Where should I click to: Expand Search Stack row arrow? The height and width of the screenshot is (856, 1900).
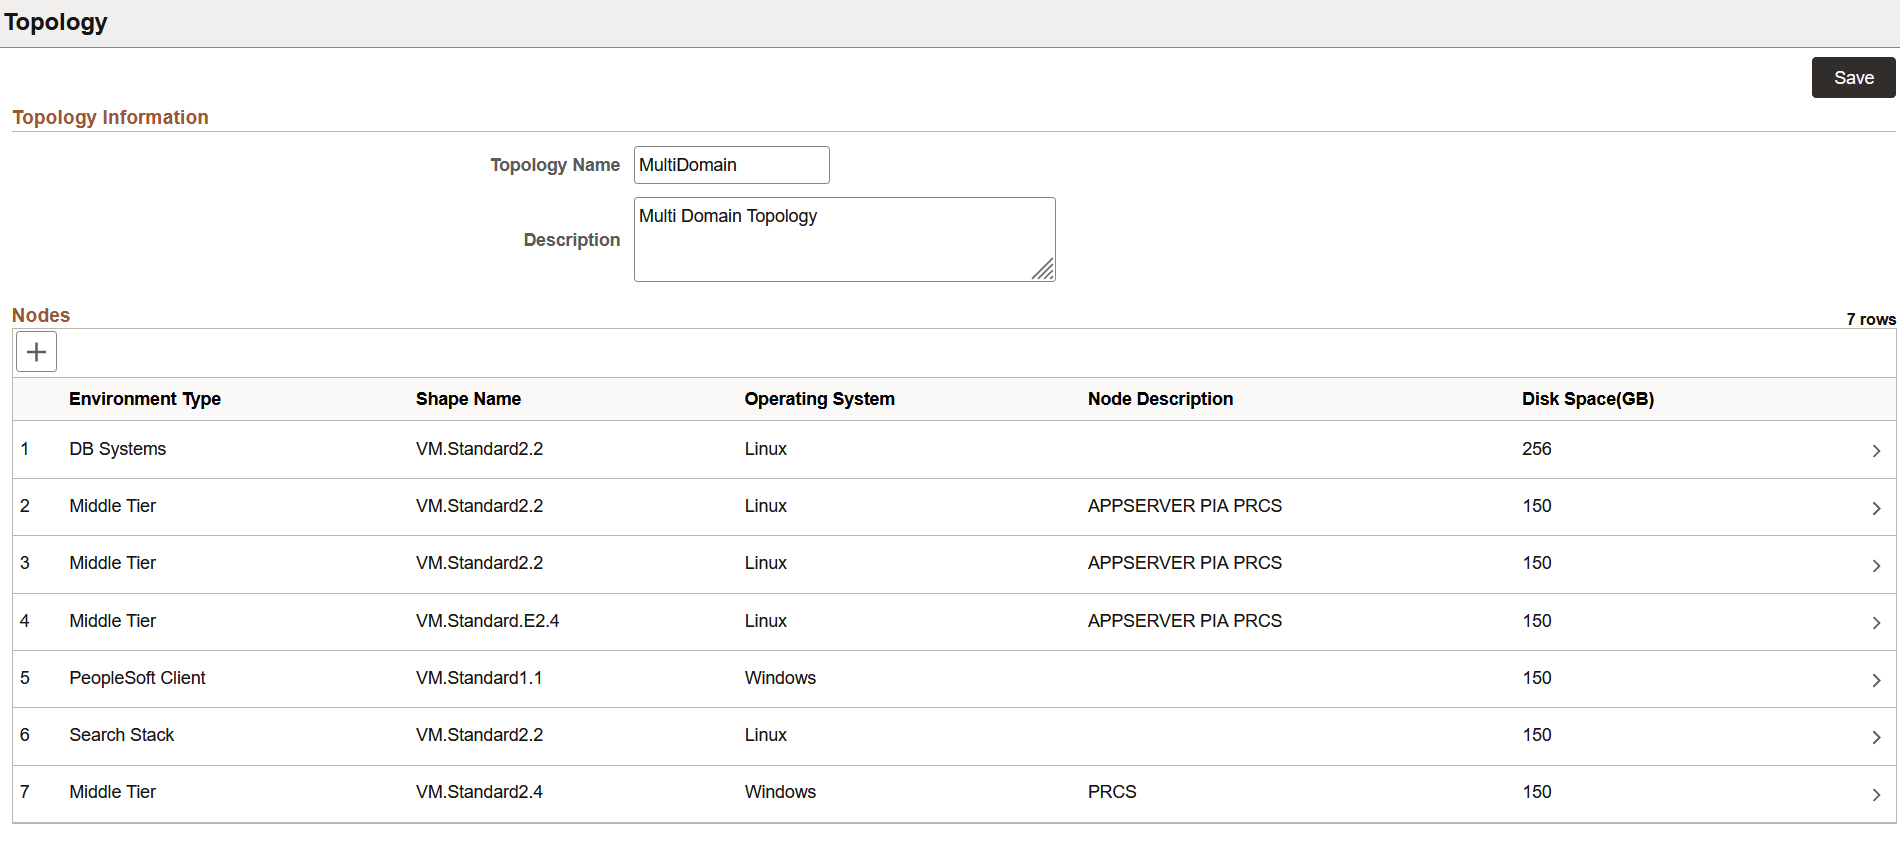[x=1876, y=737]
